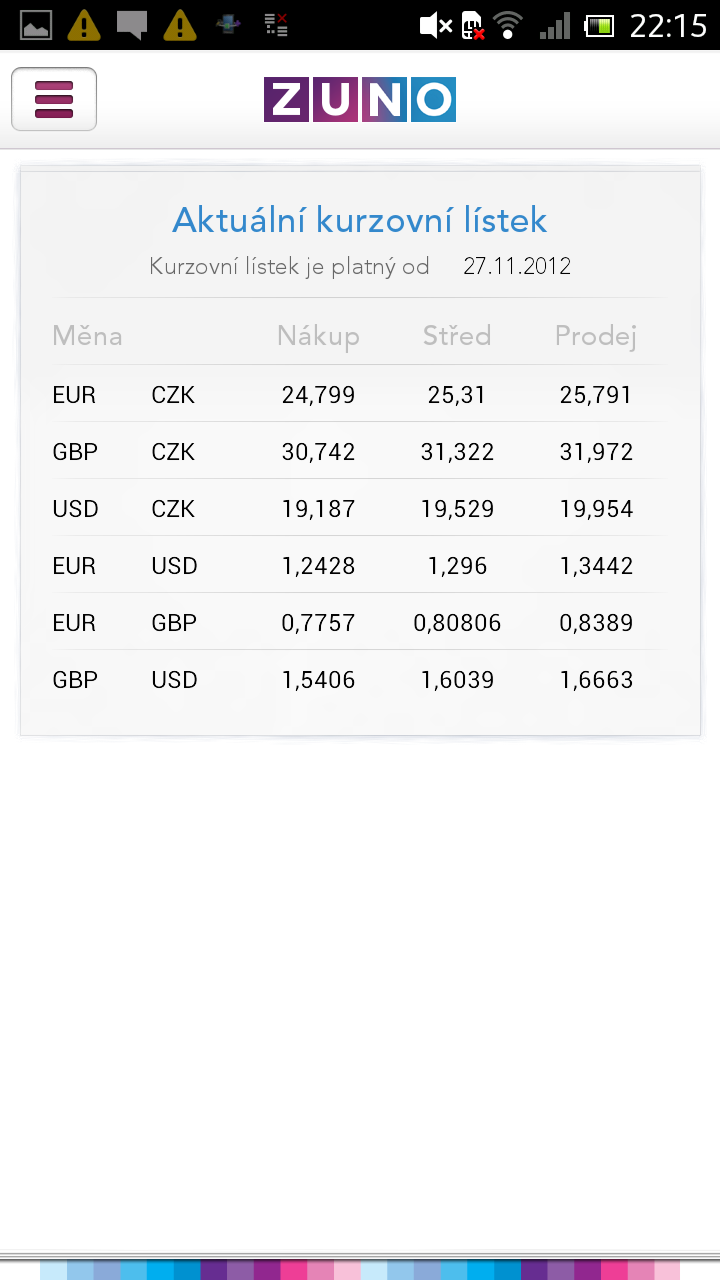Tap the Aktuální kurzovní lístek heading
Screen dimensions: 720x1280
coord(360,220)
